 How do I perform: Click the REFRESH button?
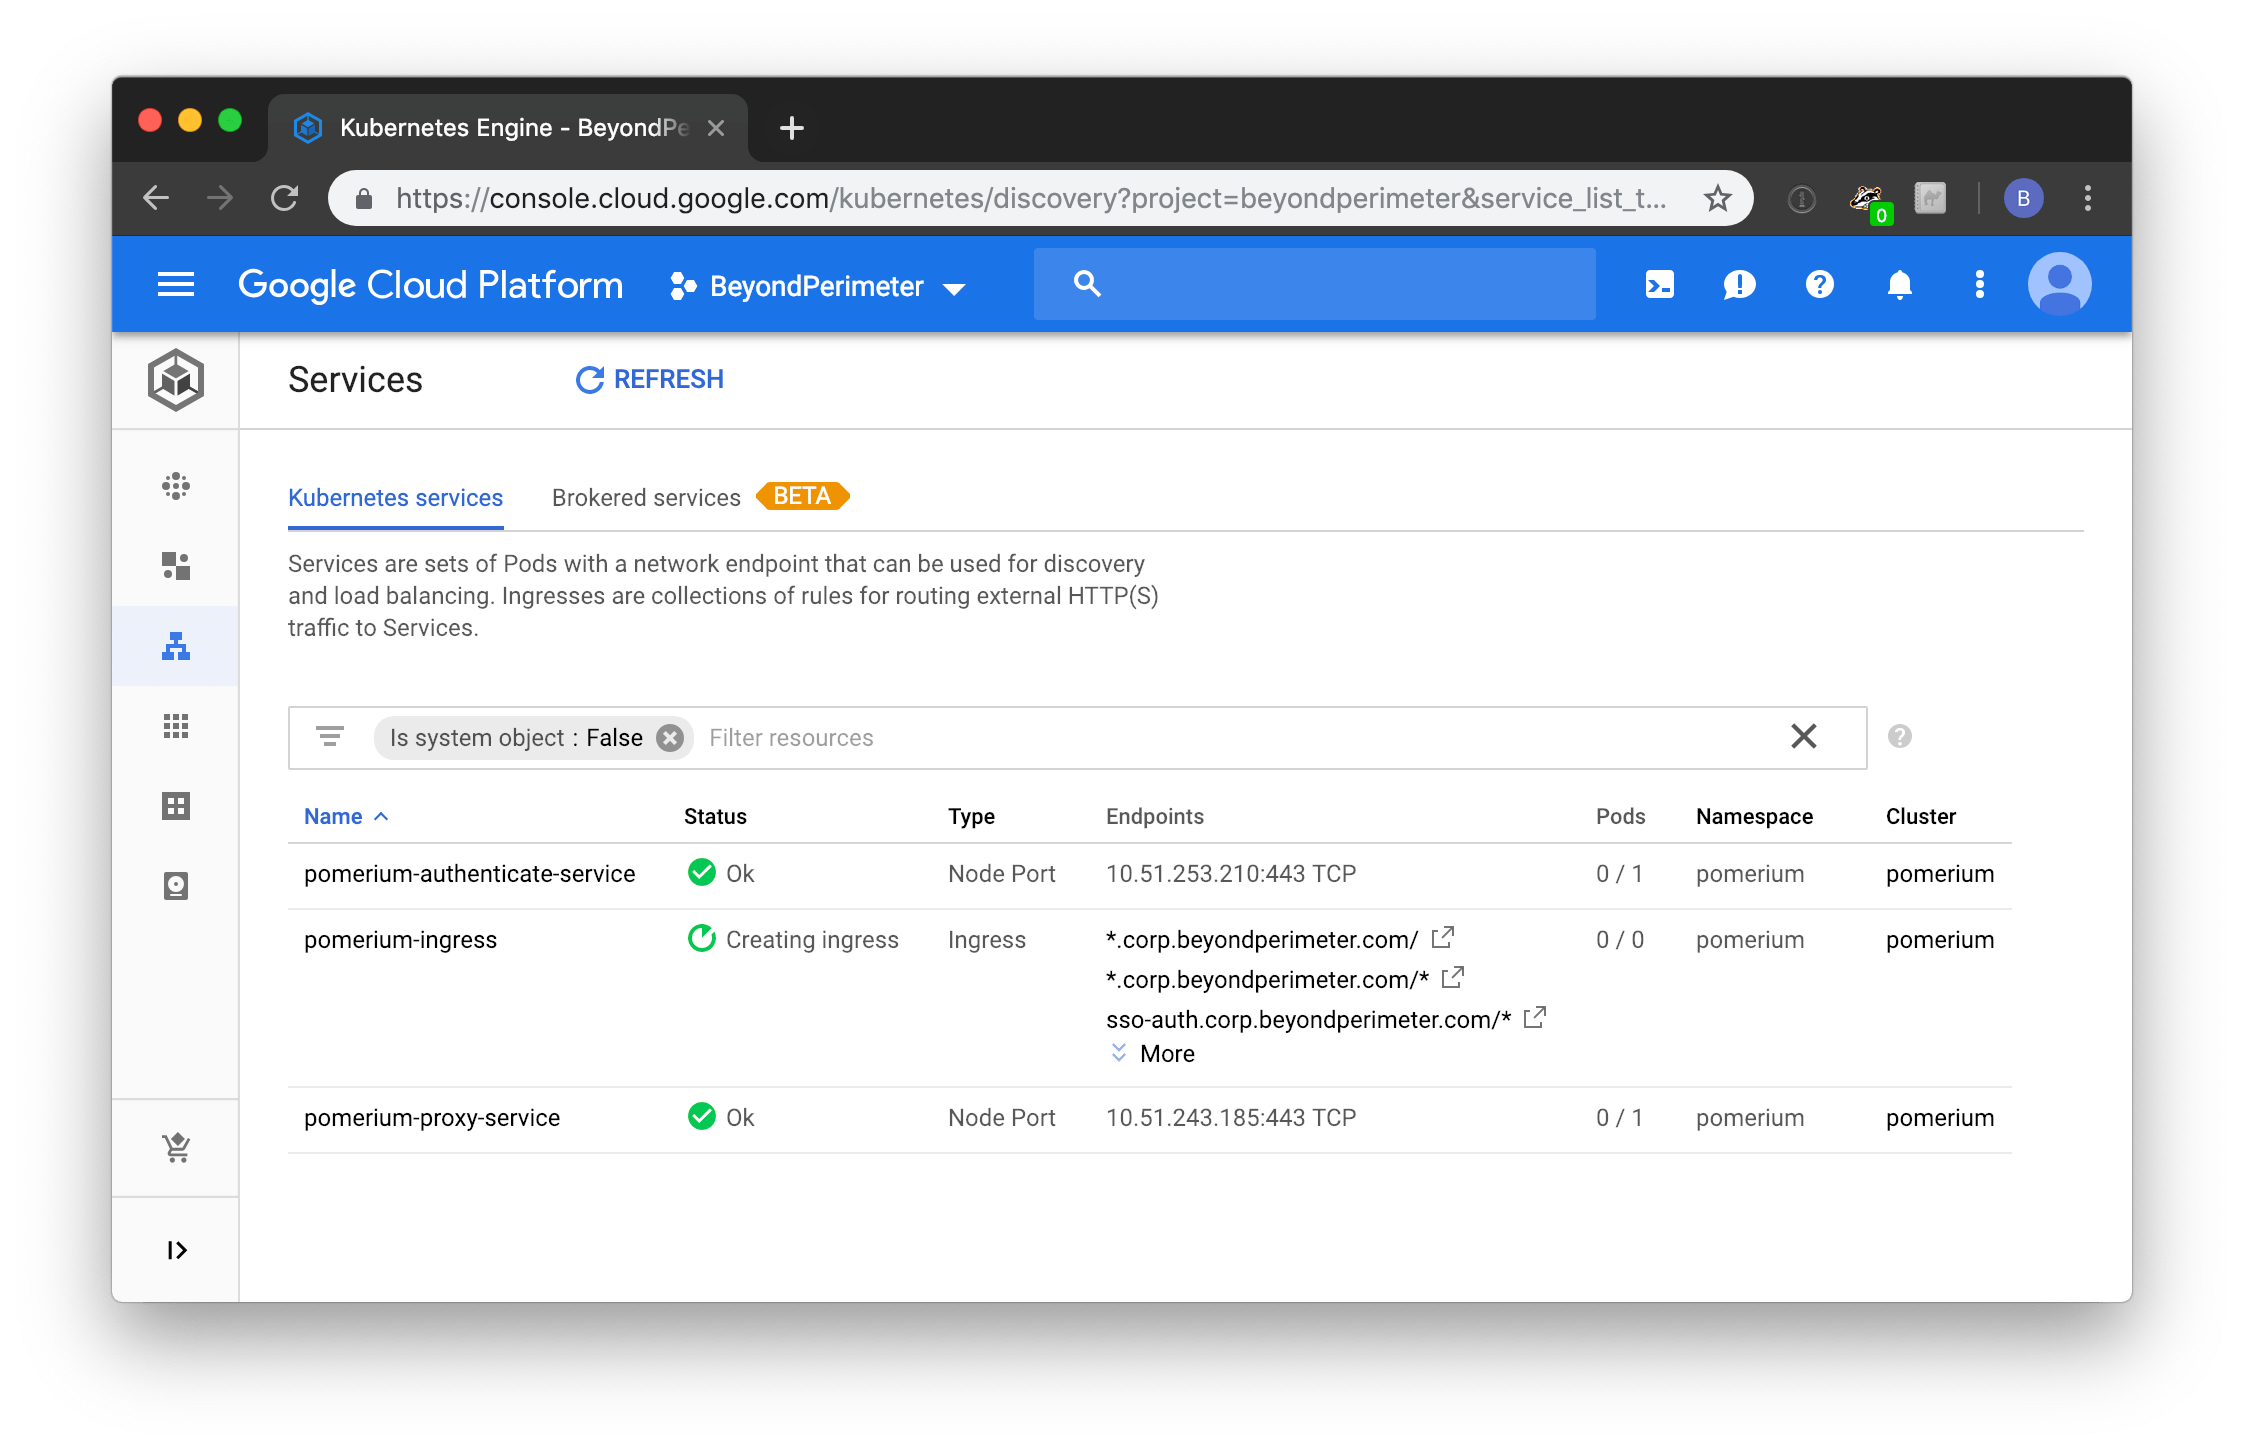(x=650, y=380)
